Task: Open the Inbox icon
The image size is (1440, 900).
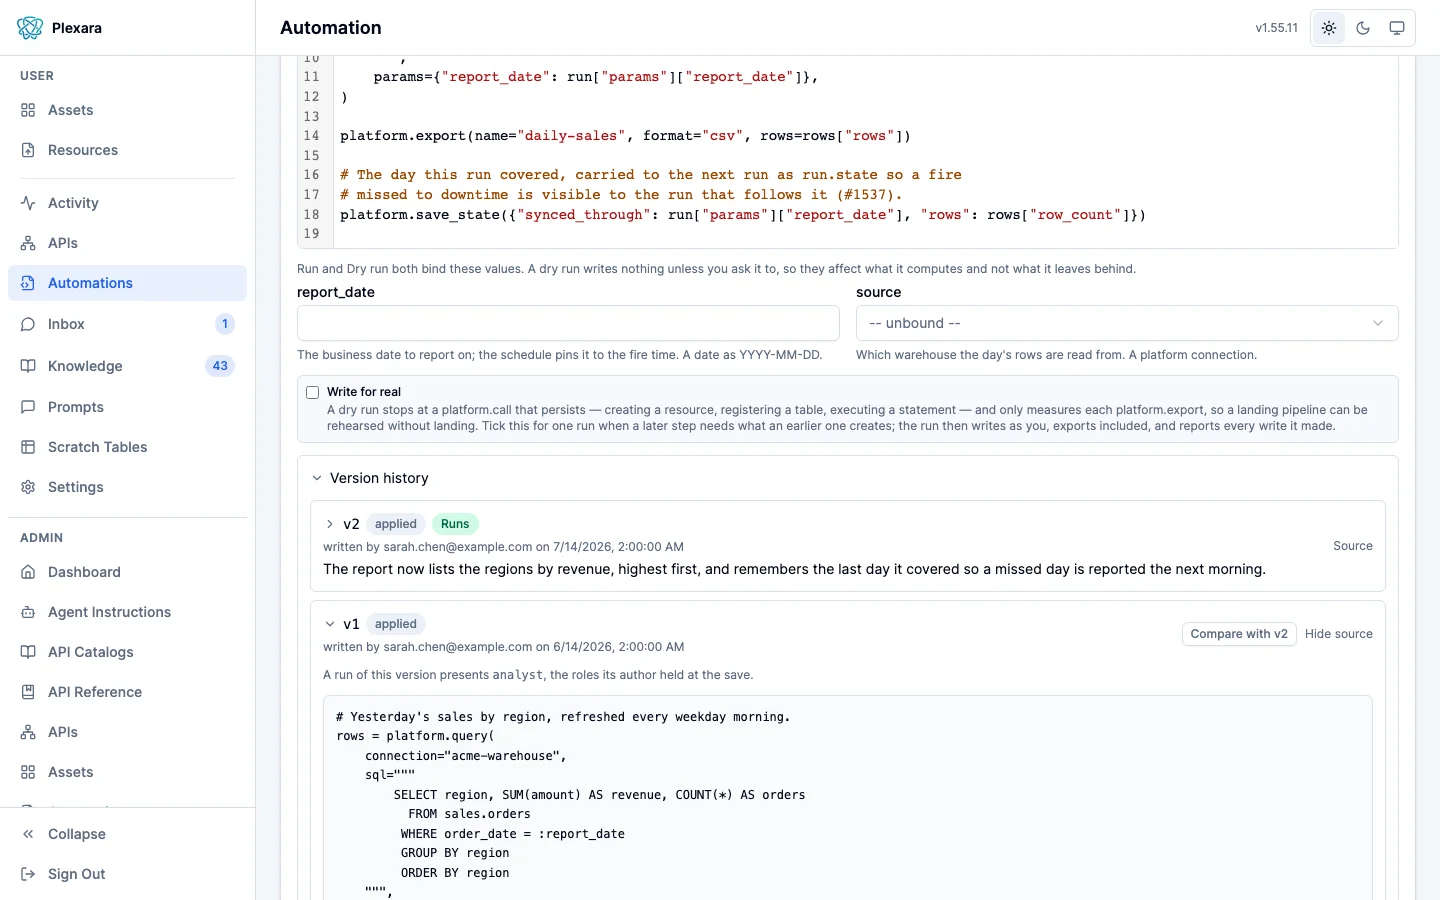Action: click(28, 324)
